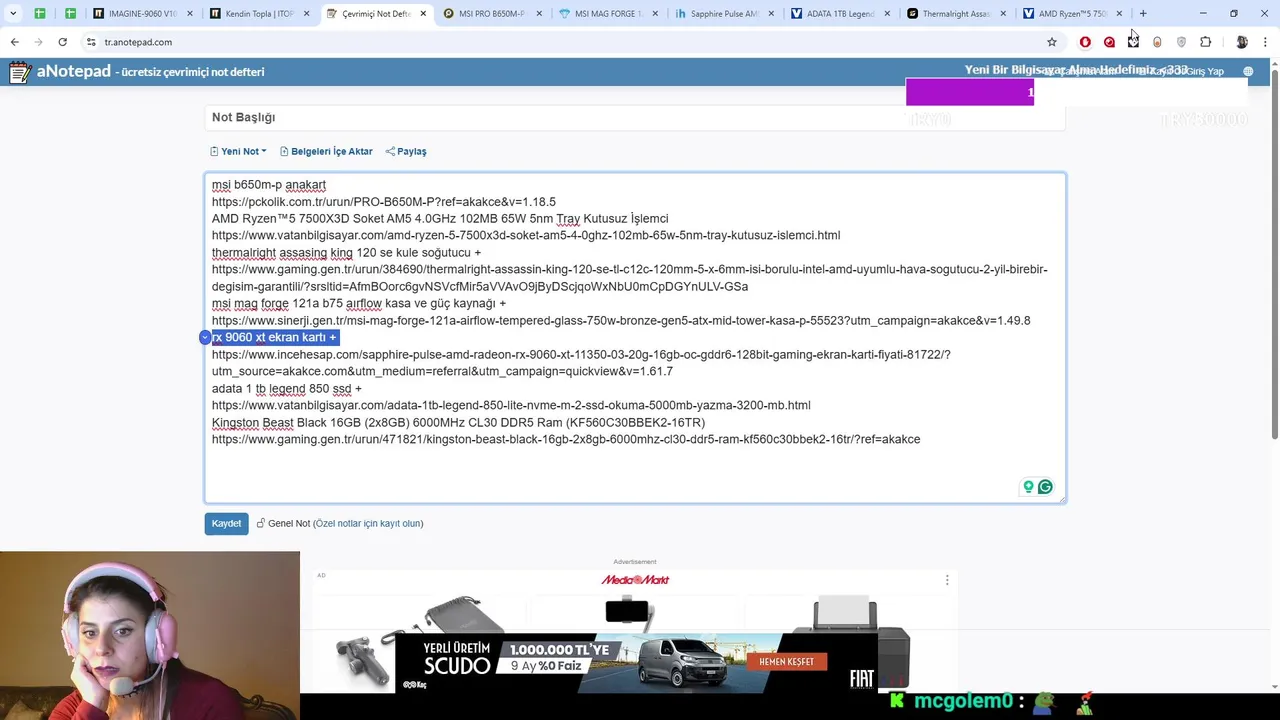The image size is (1280, 720).
Task: Open the ad options menu icon
Action: 947,579
